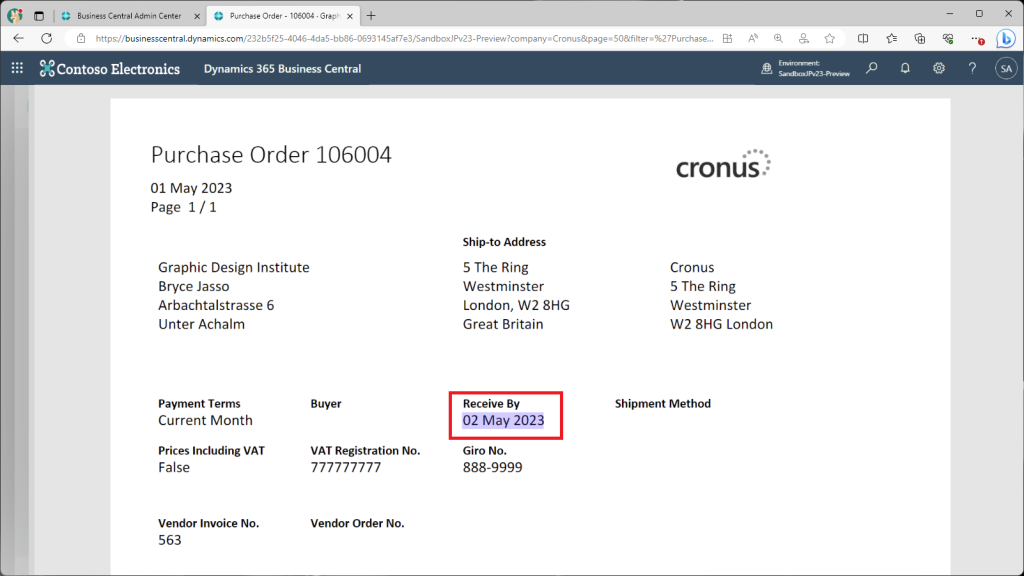Click the Unter Achalm address line
The width and height of the screenshot is (1024, 576).
[201, 324]
